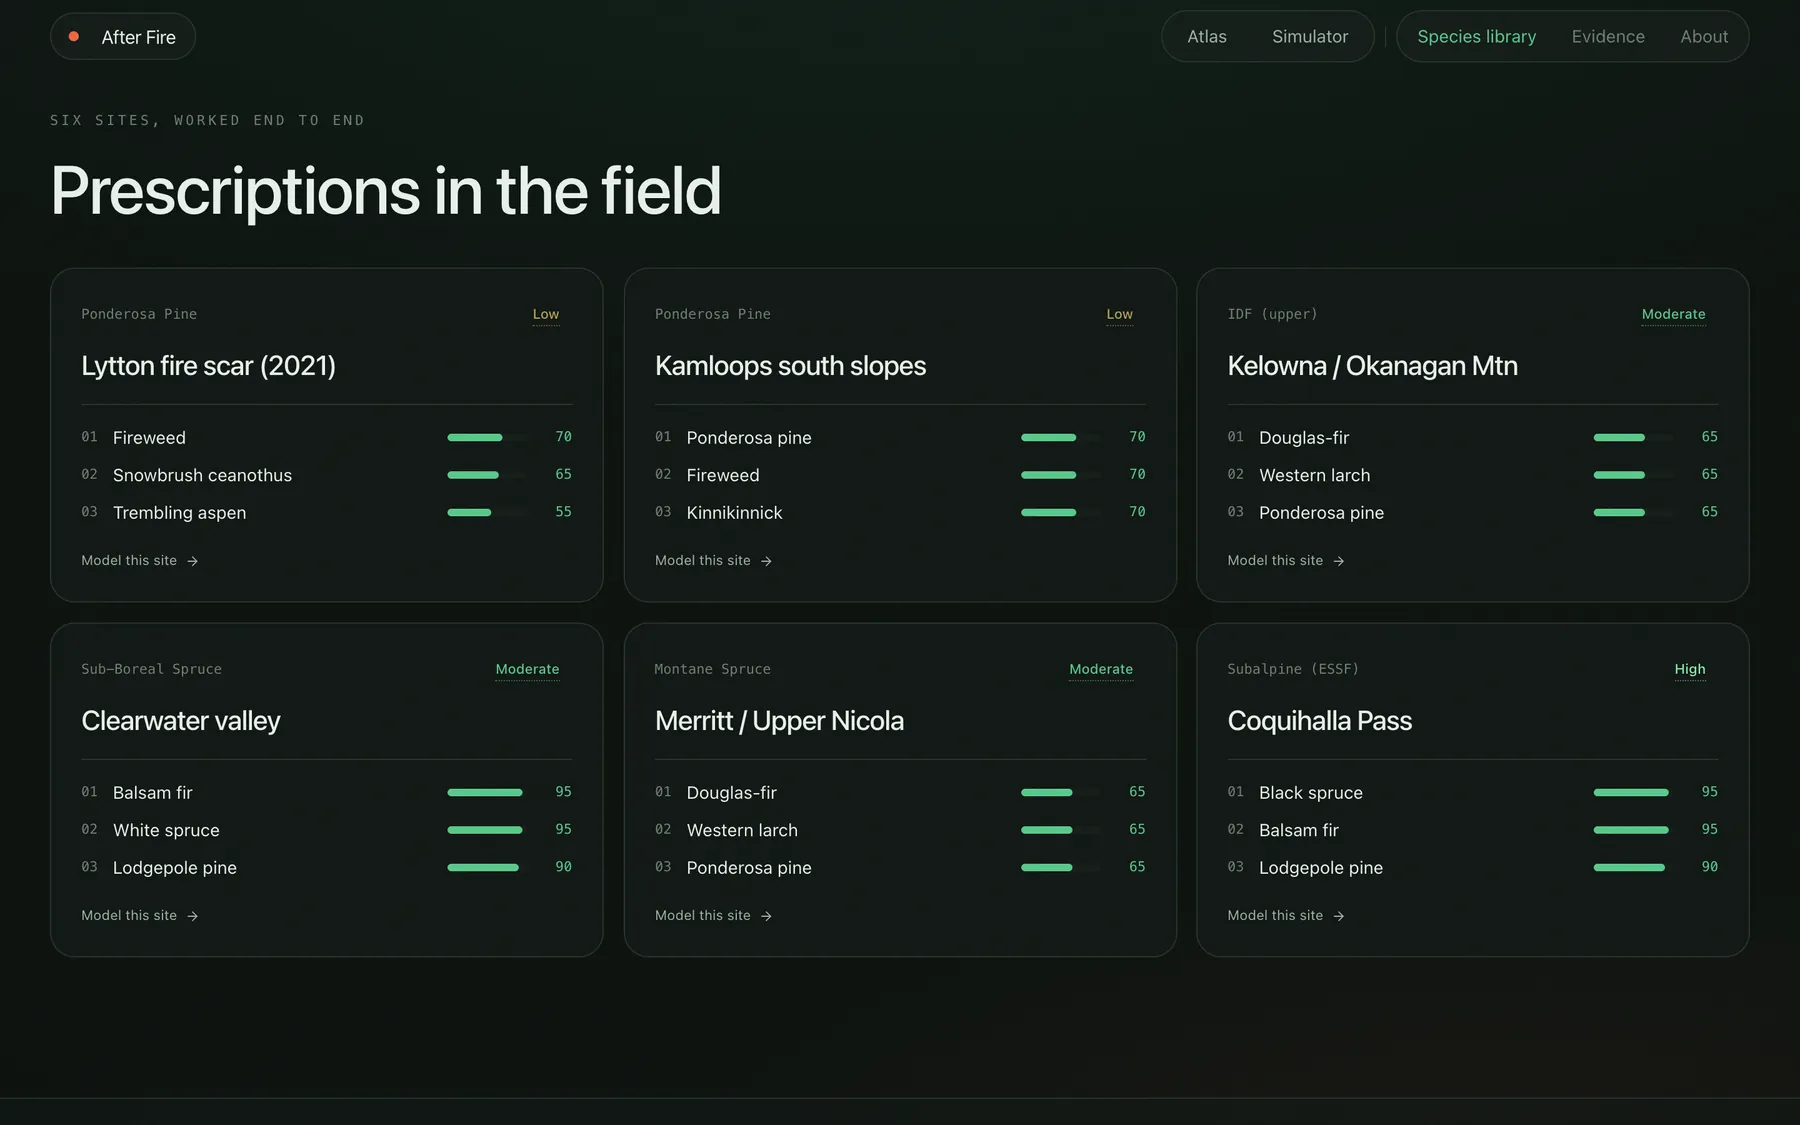Click the Sub-Boreal Spruce zone label
The width and height of the screenshot is (1800, 1125).
coord(152,670)
